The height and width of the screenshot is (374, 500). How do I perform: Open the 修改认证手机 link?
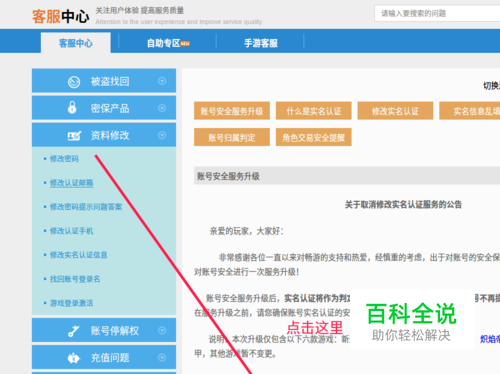71,231
